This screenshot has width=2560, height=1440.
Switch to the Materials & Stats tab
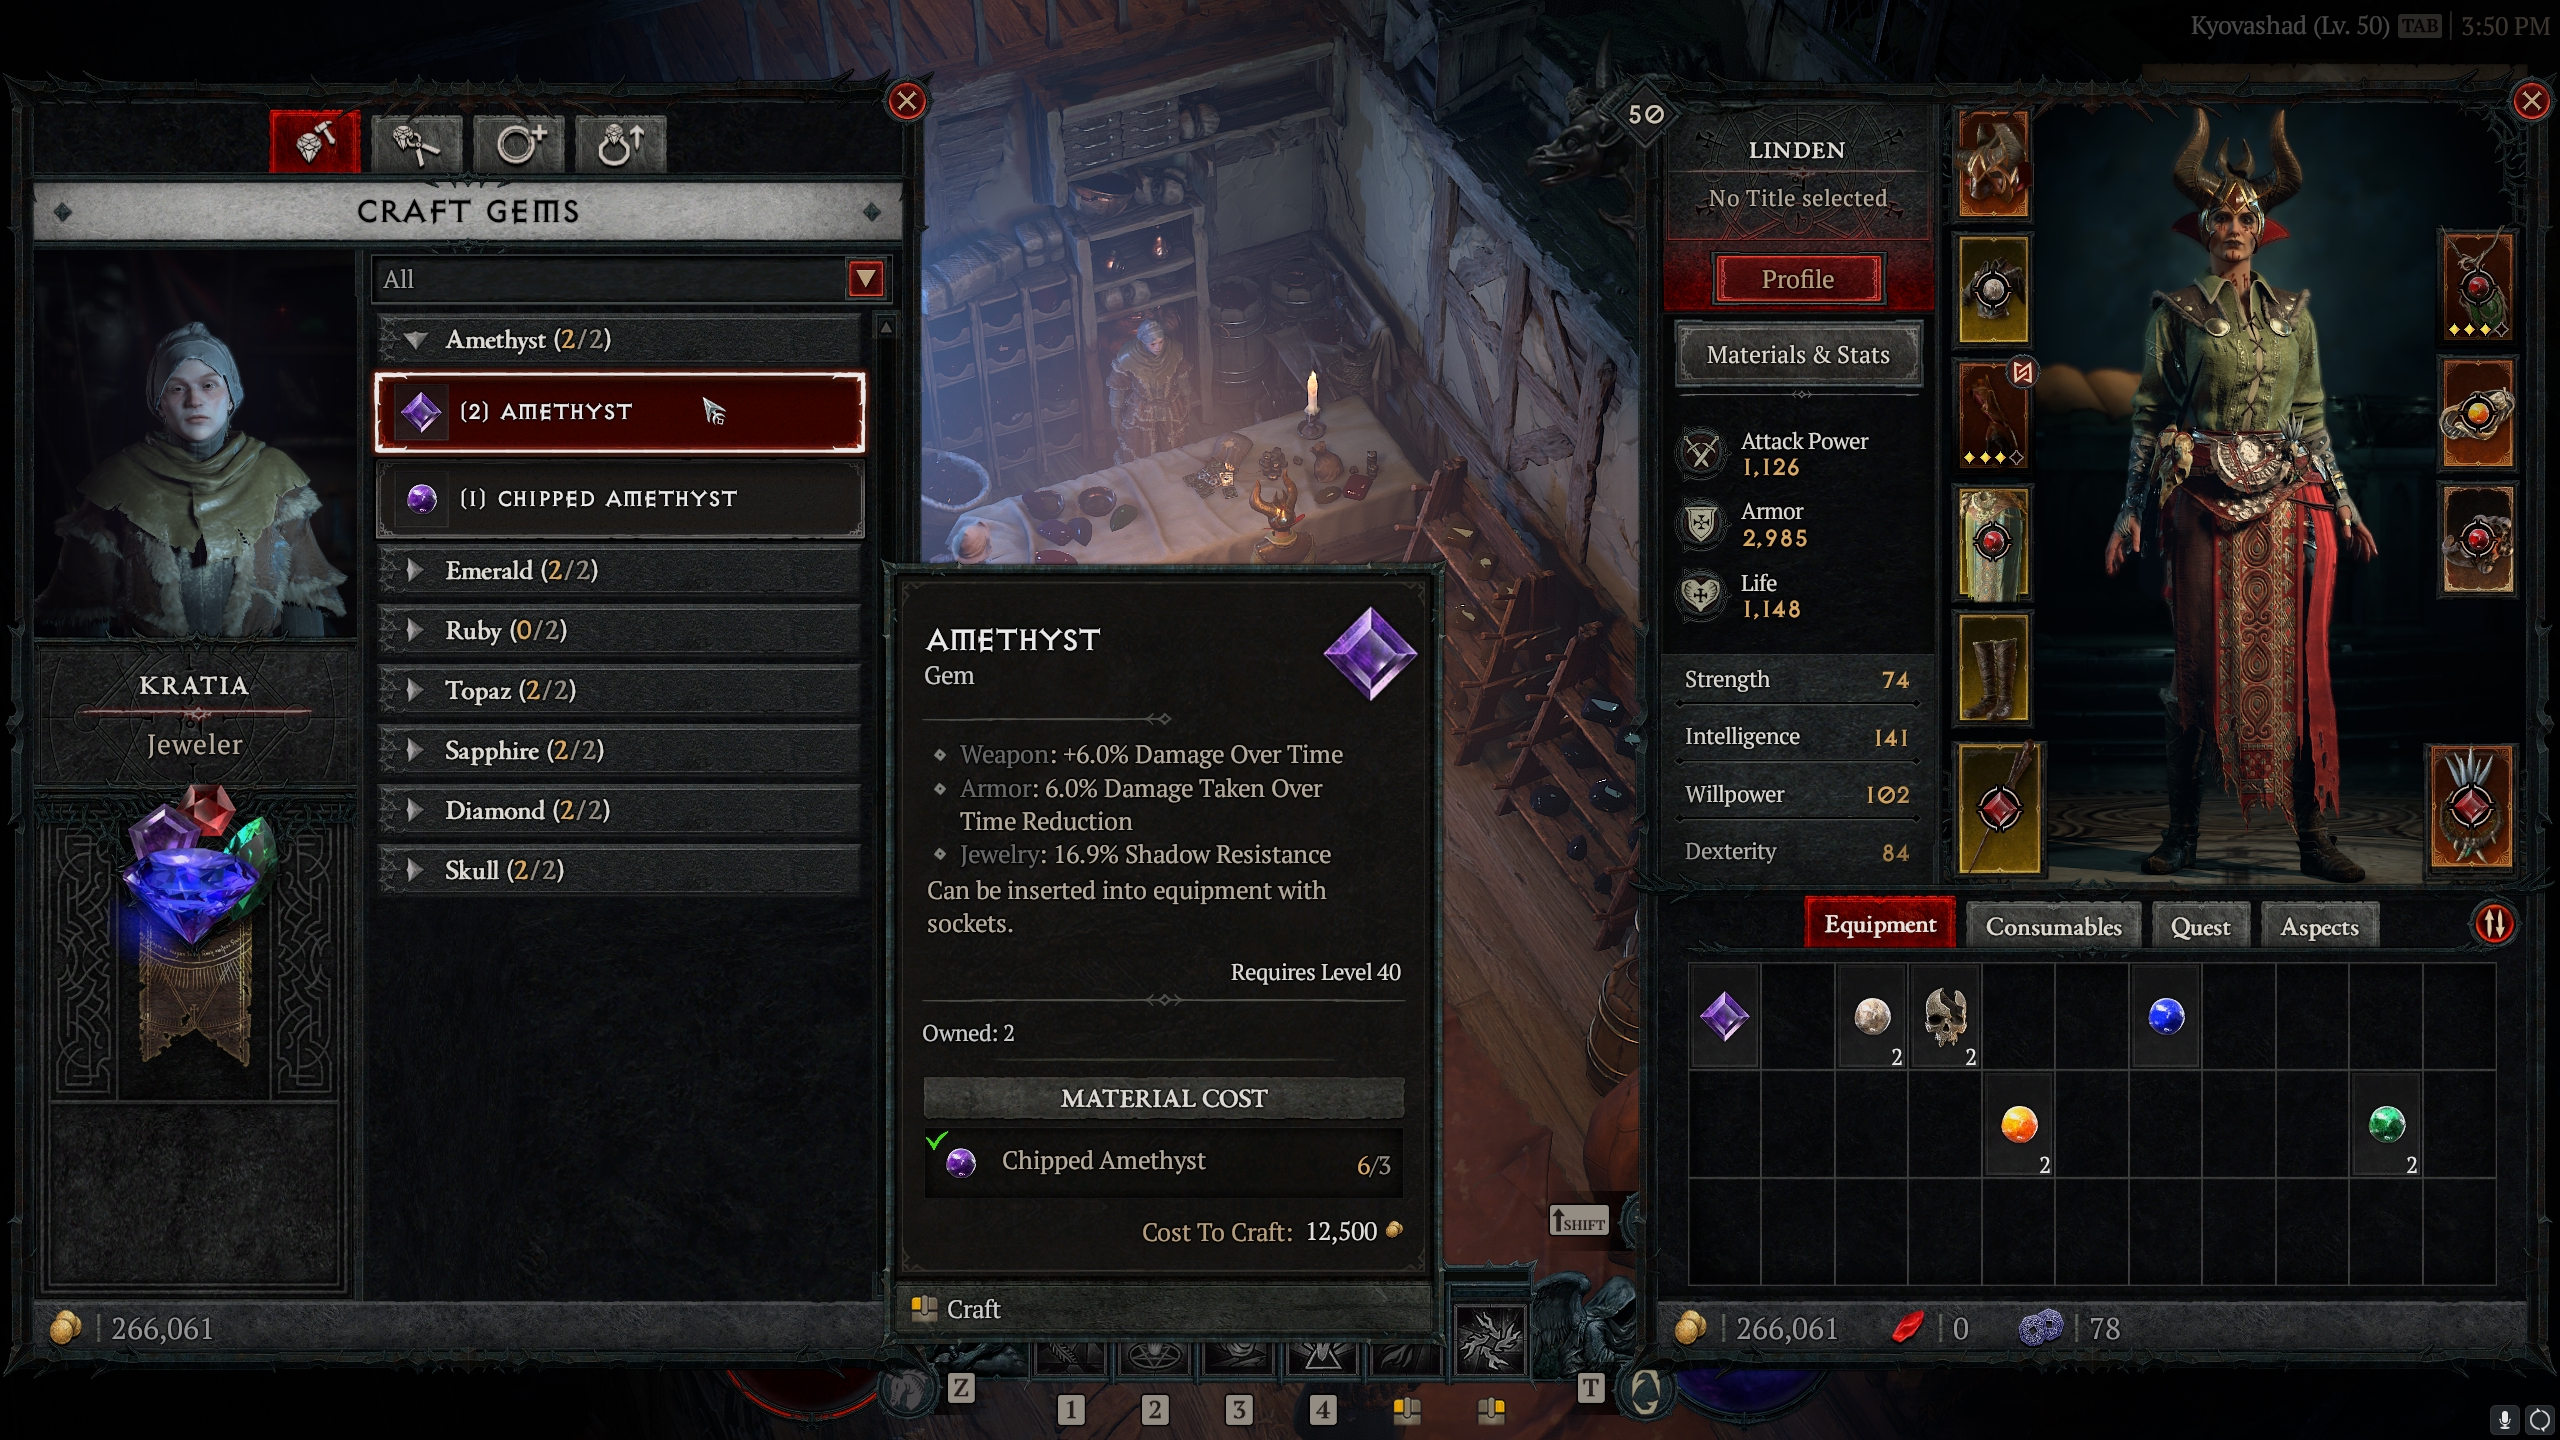(1797, 353)
